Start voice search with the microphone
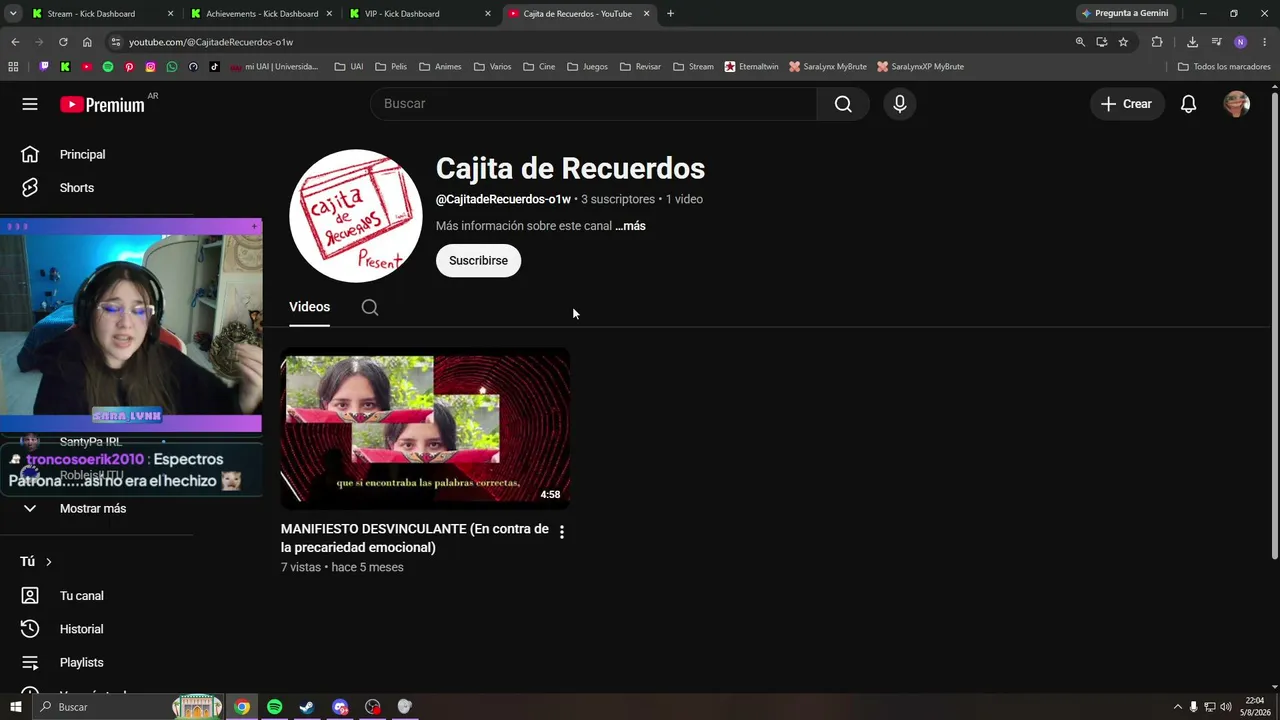This screenshot has width=1280, height=720. pos(900,104)
